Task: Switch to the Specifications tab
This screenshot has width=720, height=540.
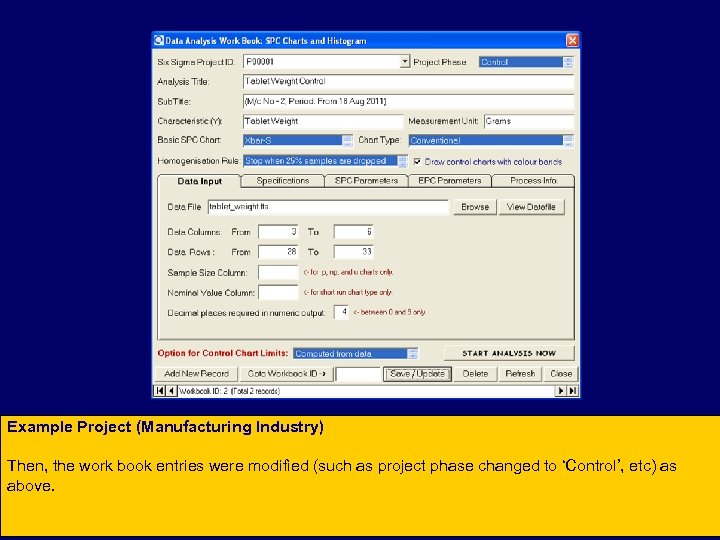Action: tap(282, 181)
